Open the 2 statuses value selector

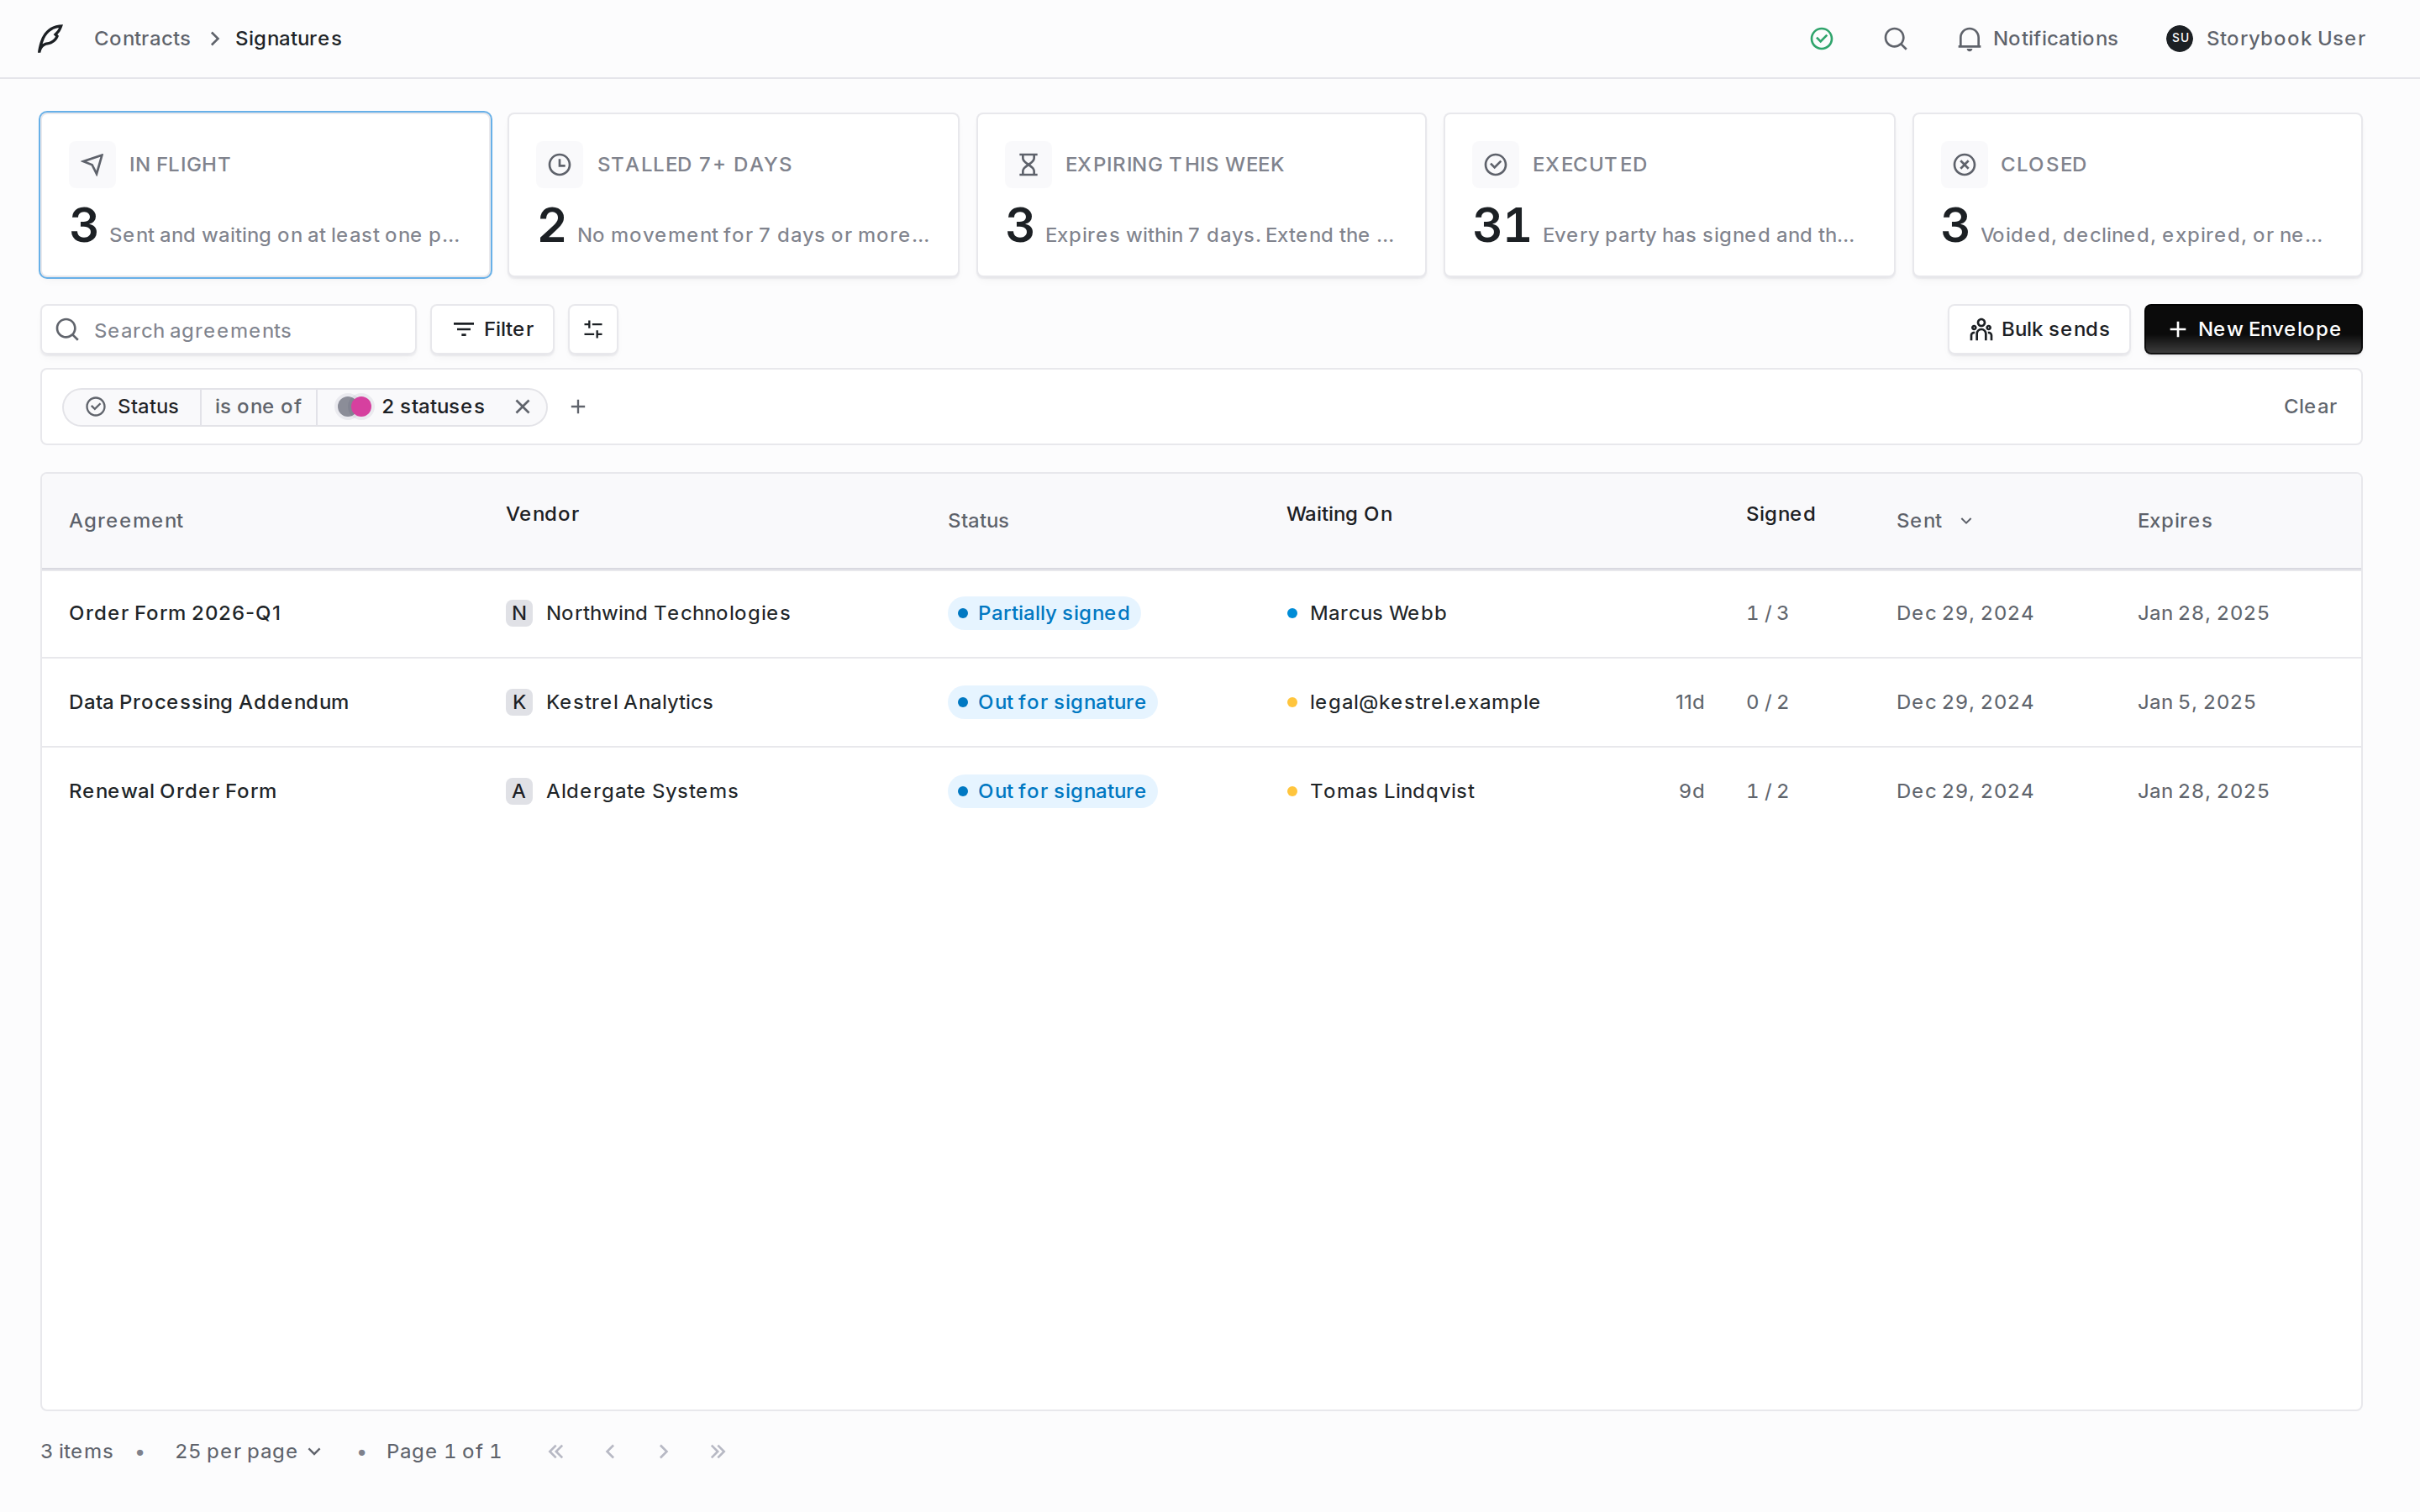coord(411,406)
